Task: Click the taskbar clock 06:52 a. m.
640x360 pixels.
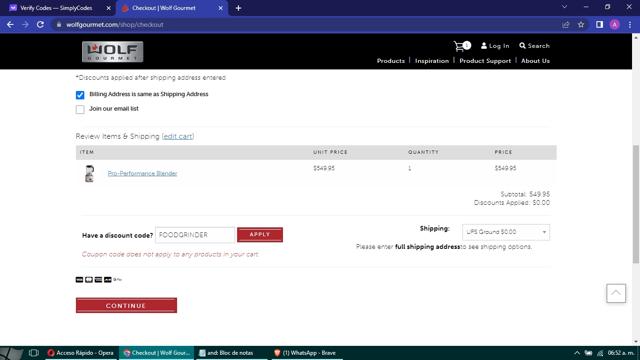Action: (x=621, y=353)
